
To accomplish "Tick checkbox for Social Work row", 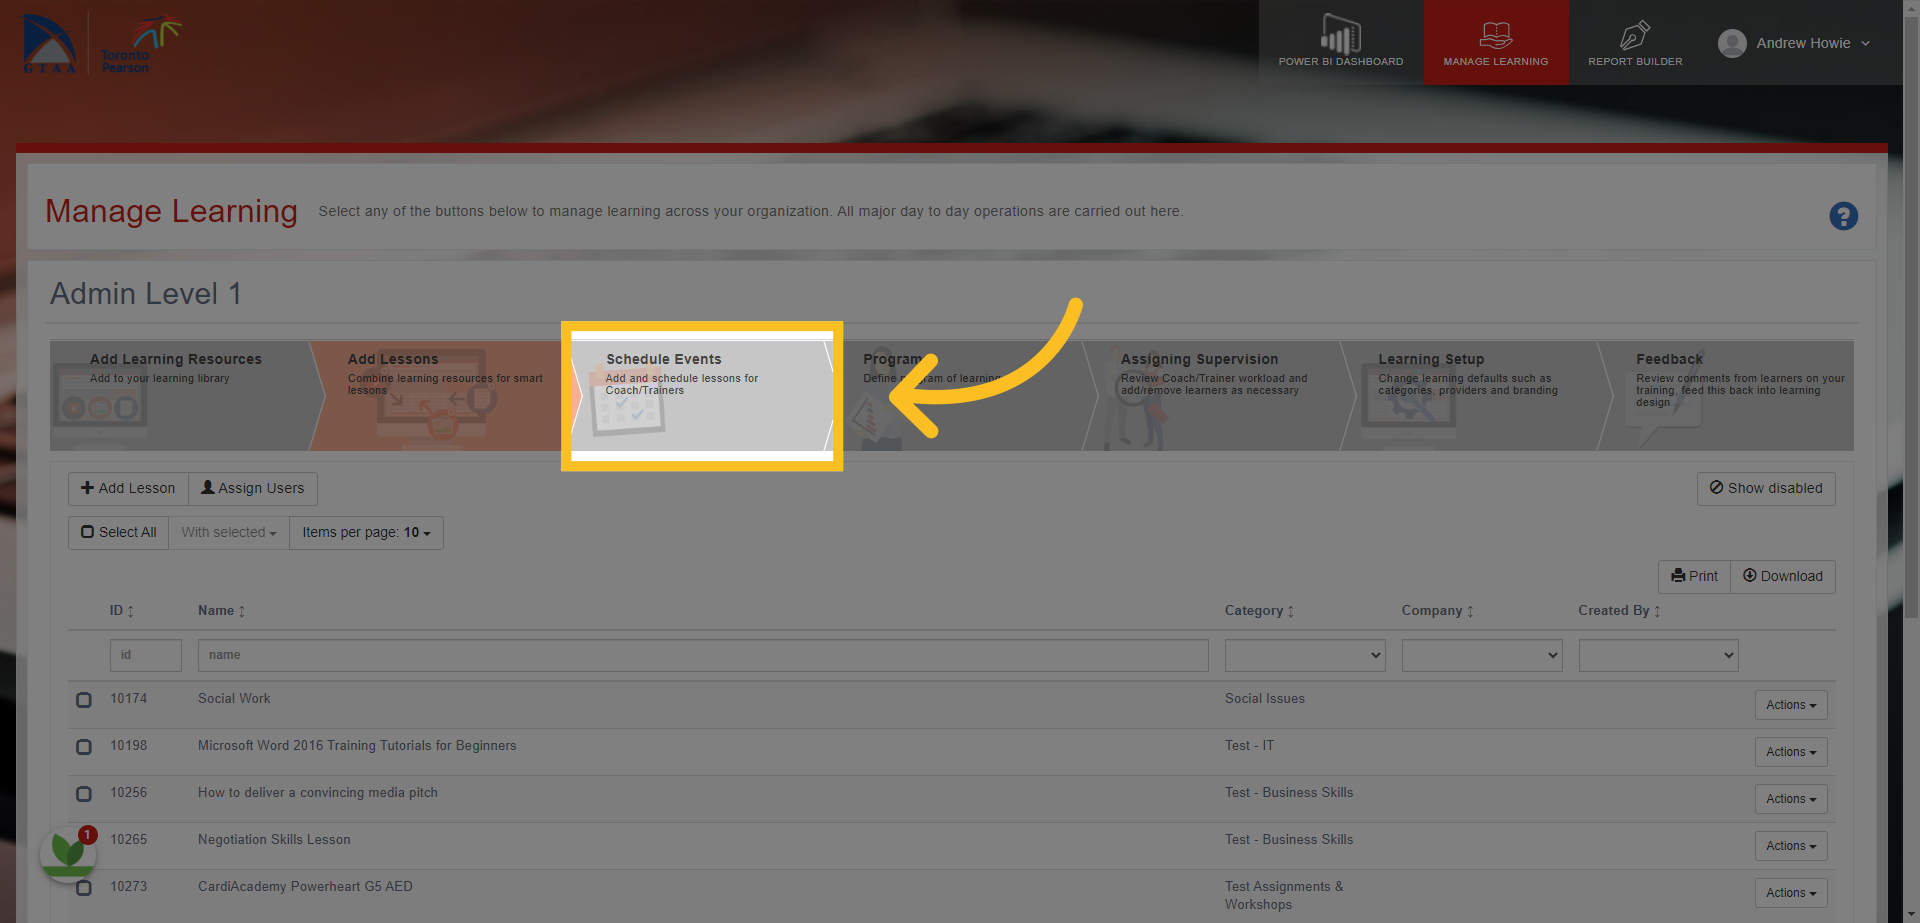I will (84, 700).
